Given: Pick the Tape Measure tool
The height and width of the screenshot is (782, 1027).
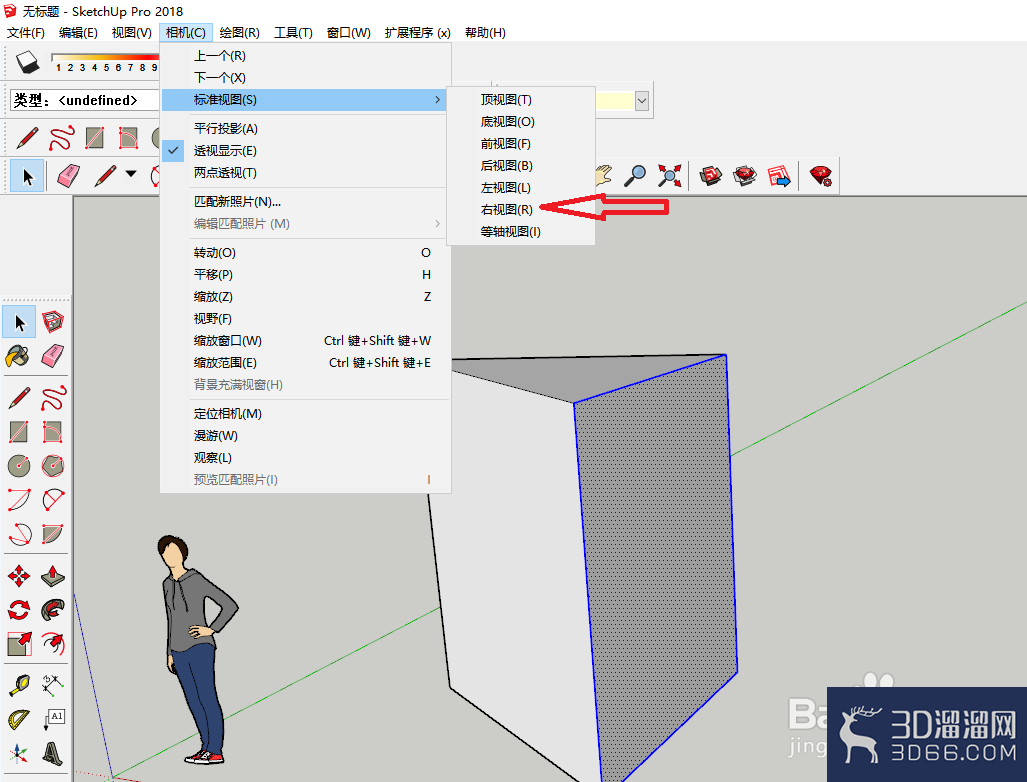Looking at the screenshot, I should 18,686.
